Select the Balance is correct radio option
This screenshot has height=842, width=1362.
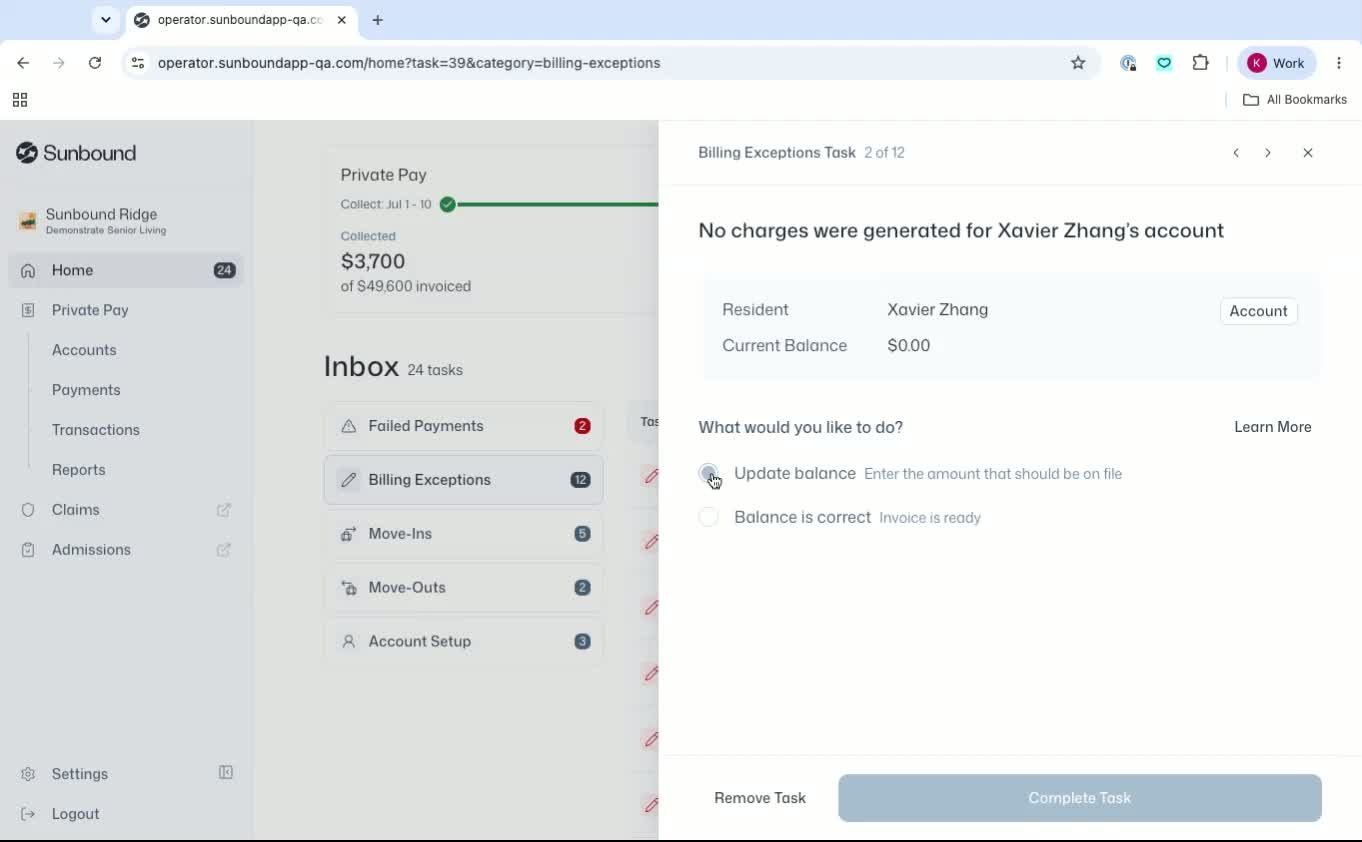(x=708, y=517)
